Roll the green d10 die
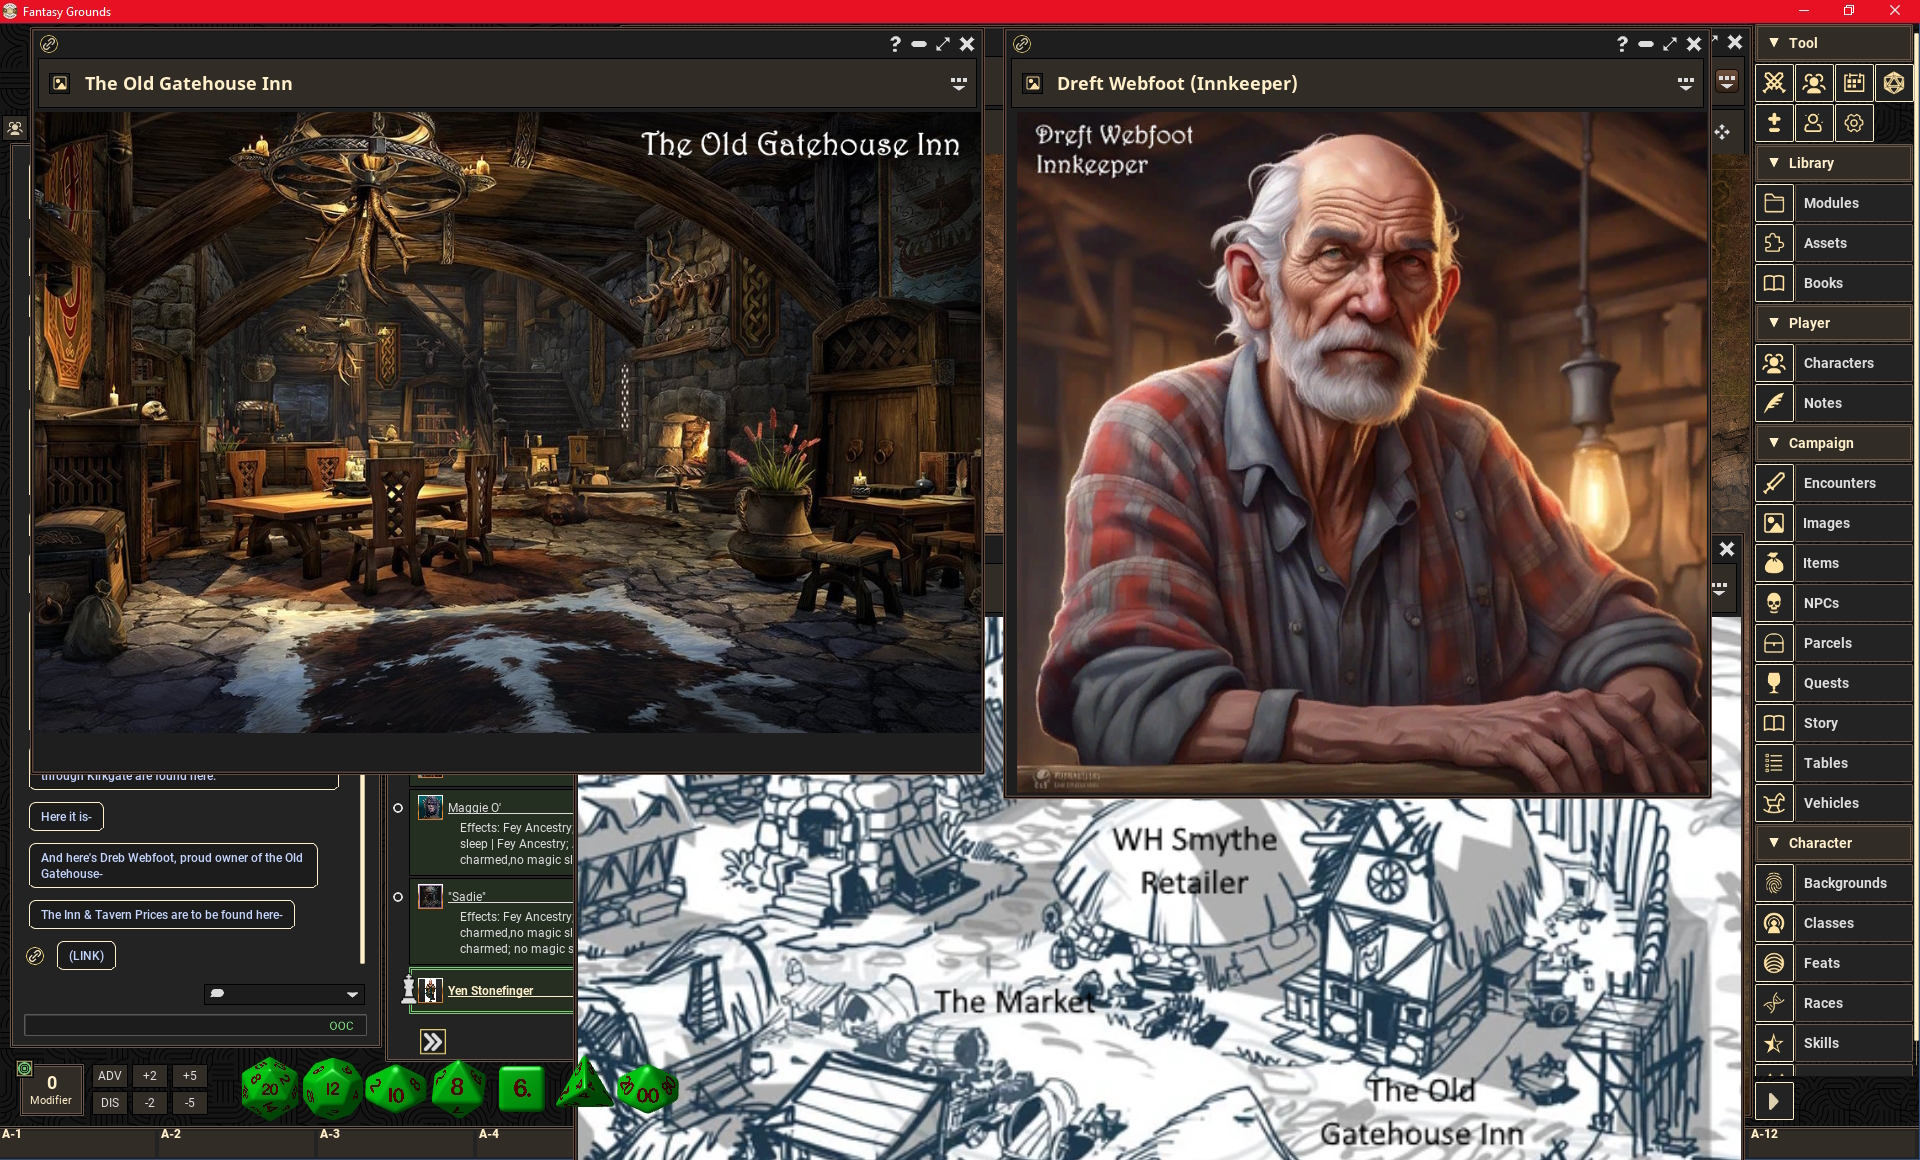The height and width of the screenshot is (1160, 1920). [395, 1090]
